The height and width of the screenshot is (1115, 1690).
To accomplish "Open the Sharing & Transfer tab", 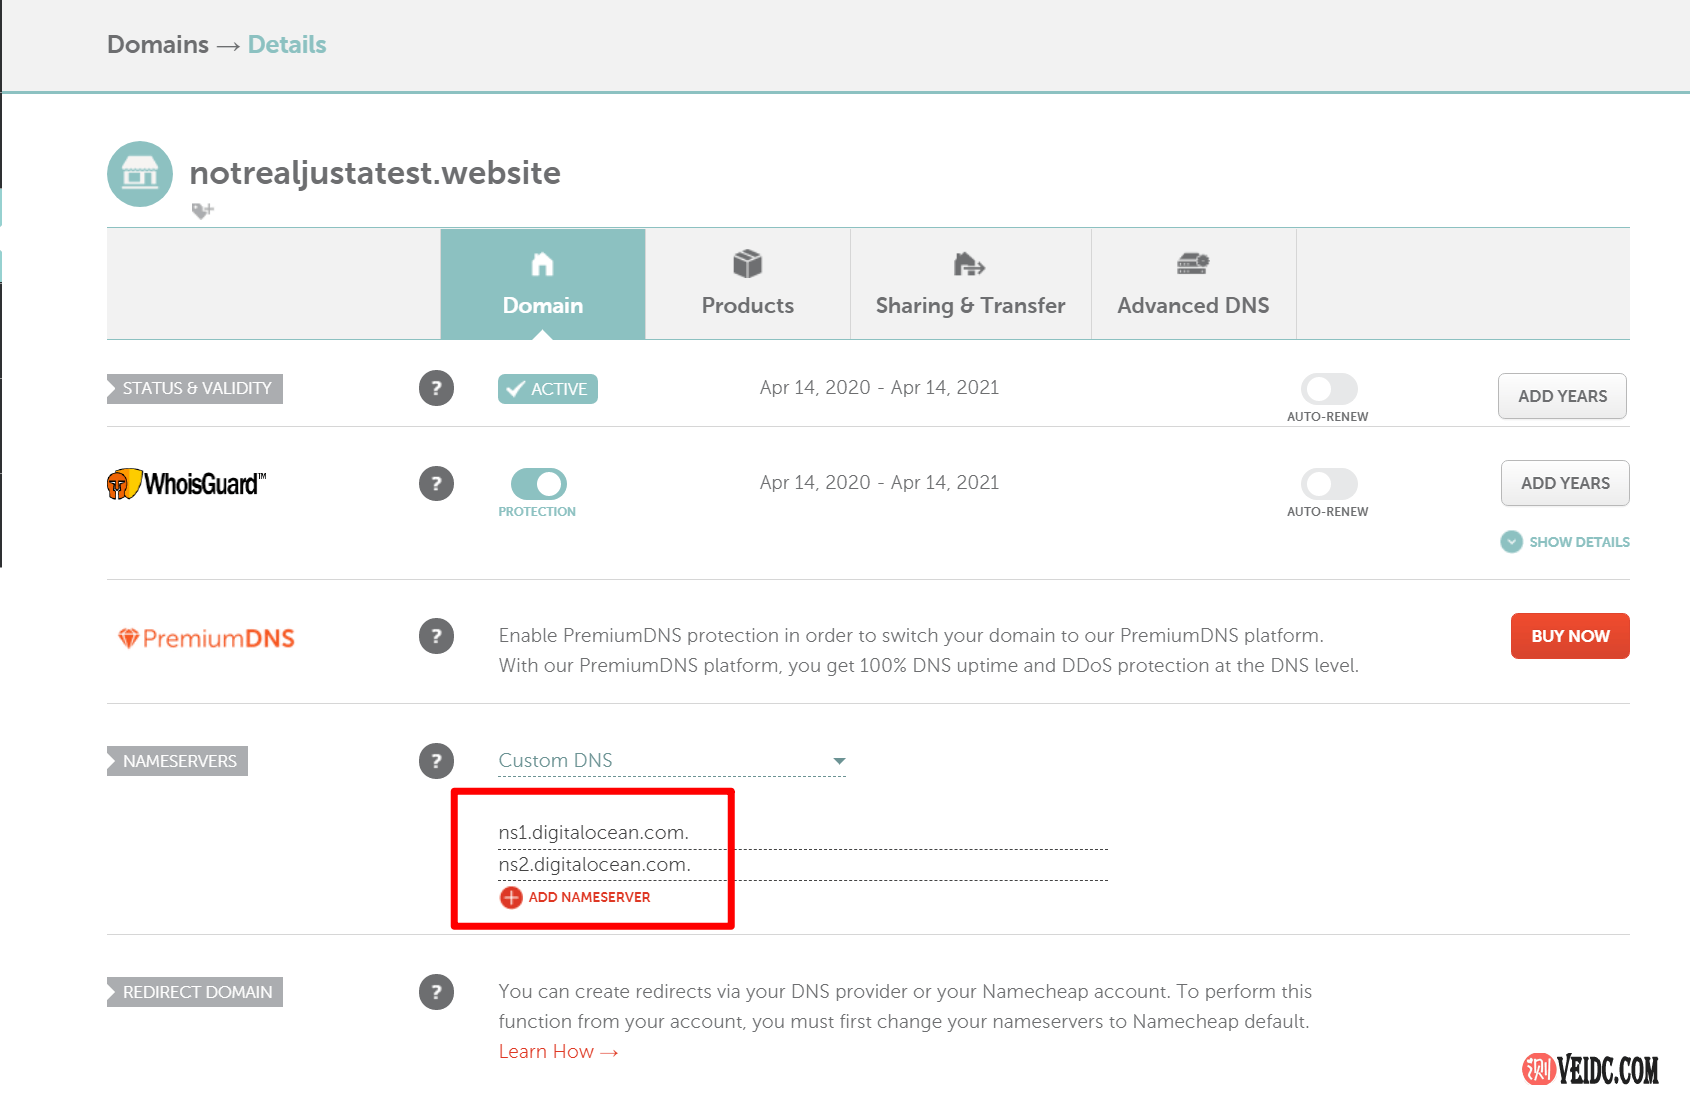I will (x=971, y=284).
